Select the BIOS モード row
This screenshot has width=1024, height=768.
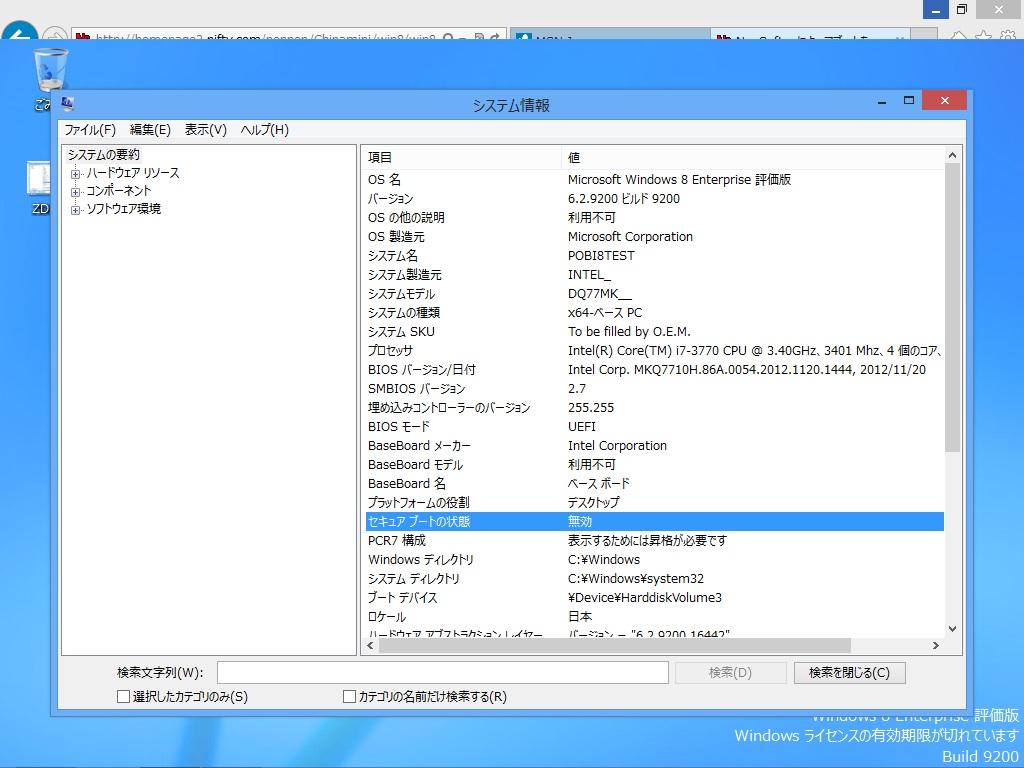[653, 426]
